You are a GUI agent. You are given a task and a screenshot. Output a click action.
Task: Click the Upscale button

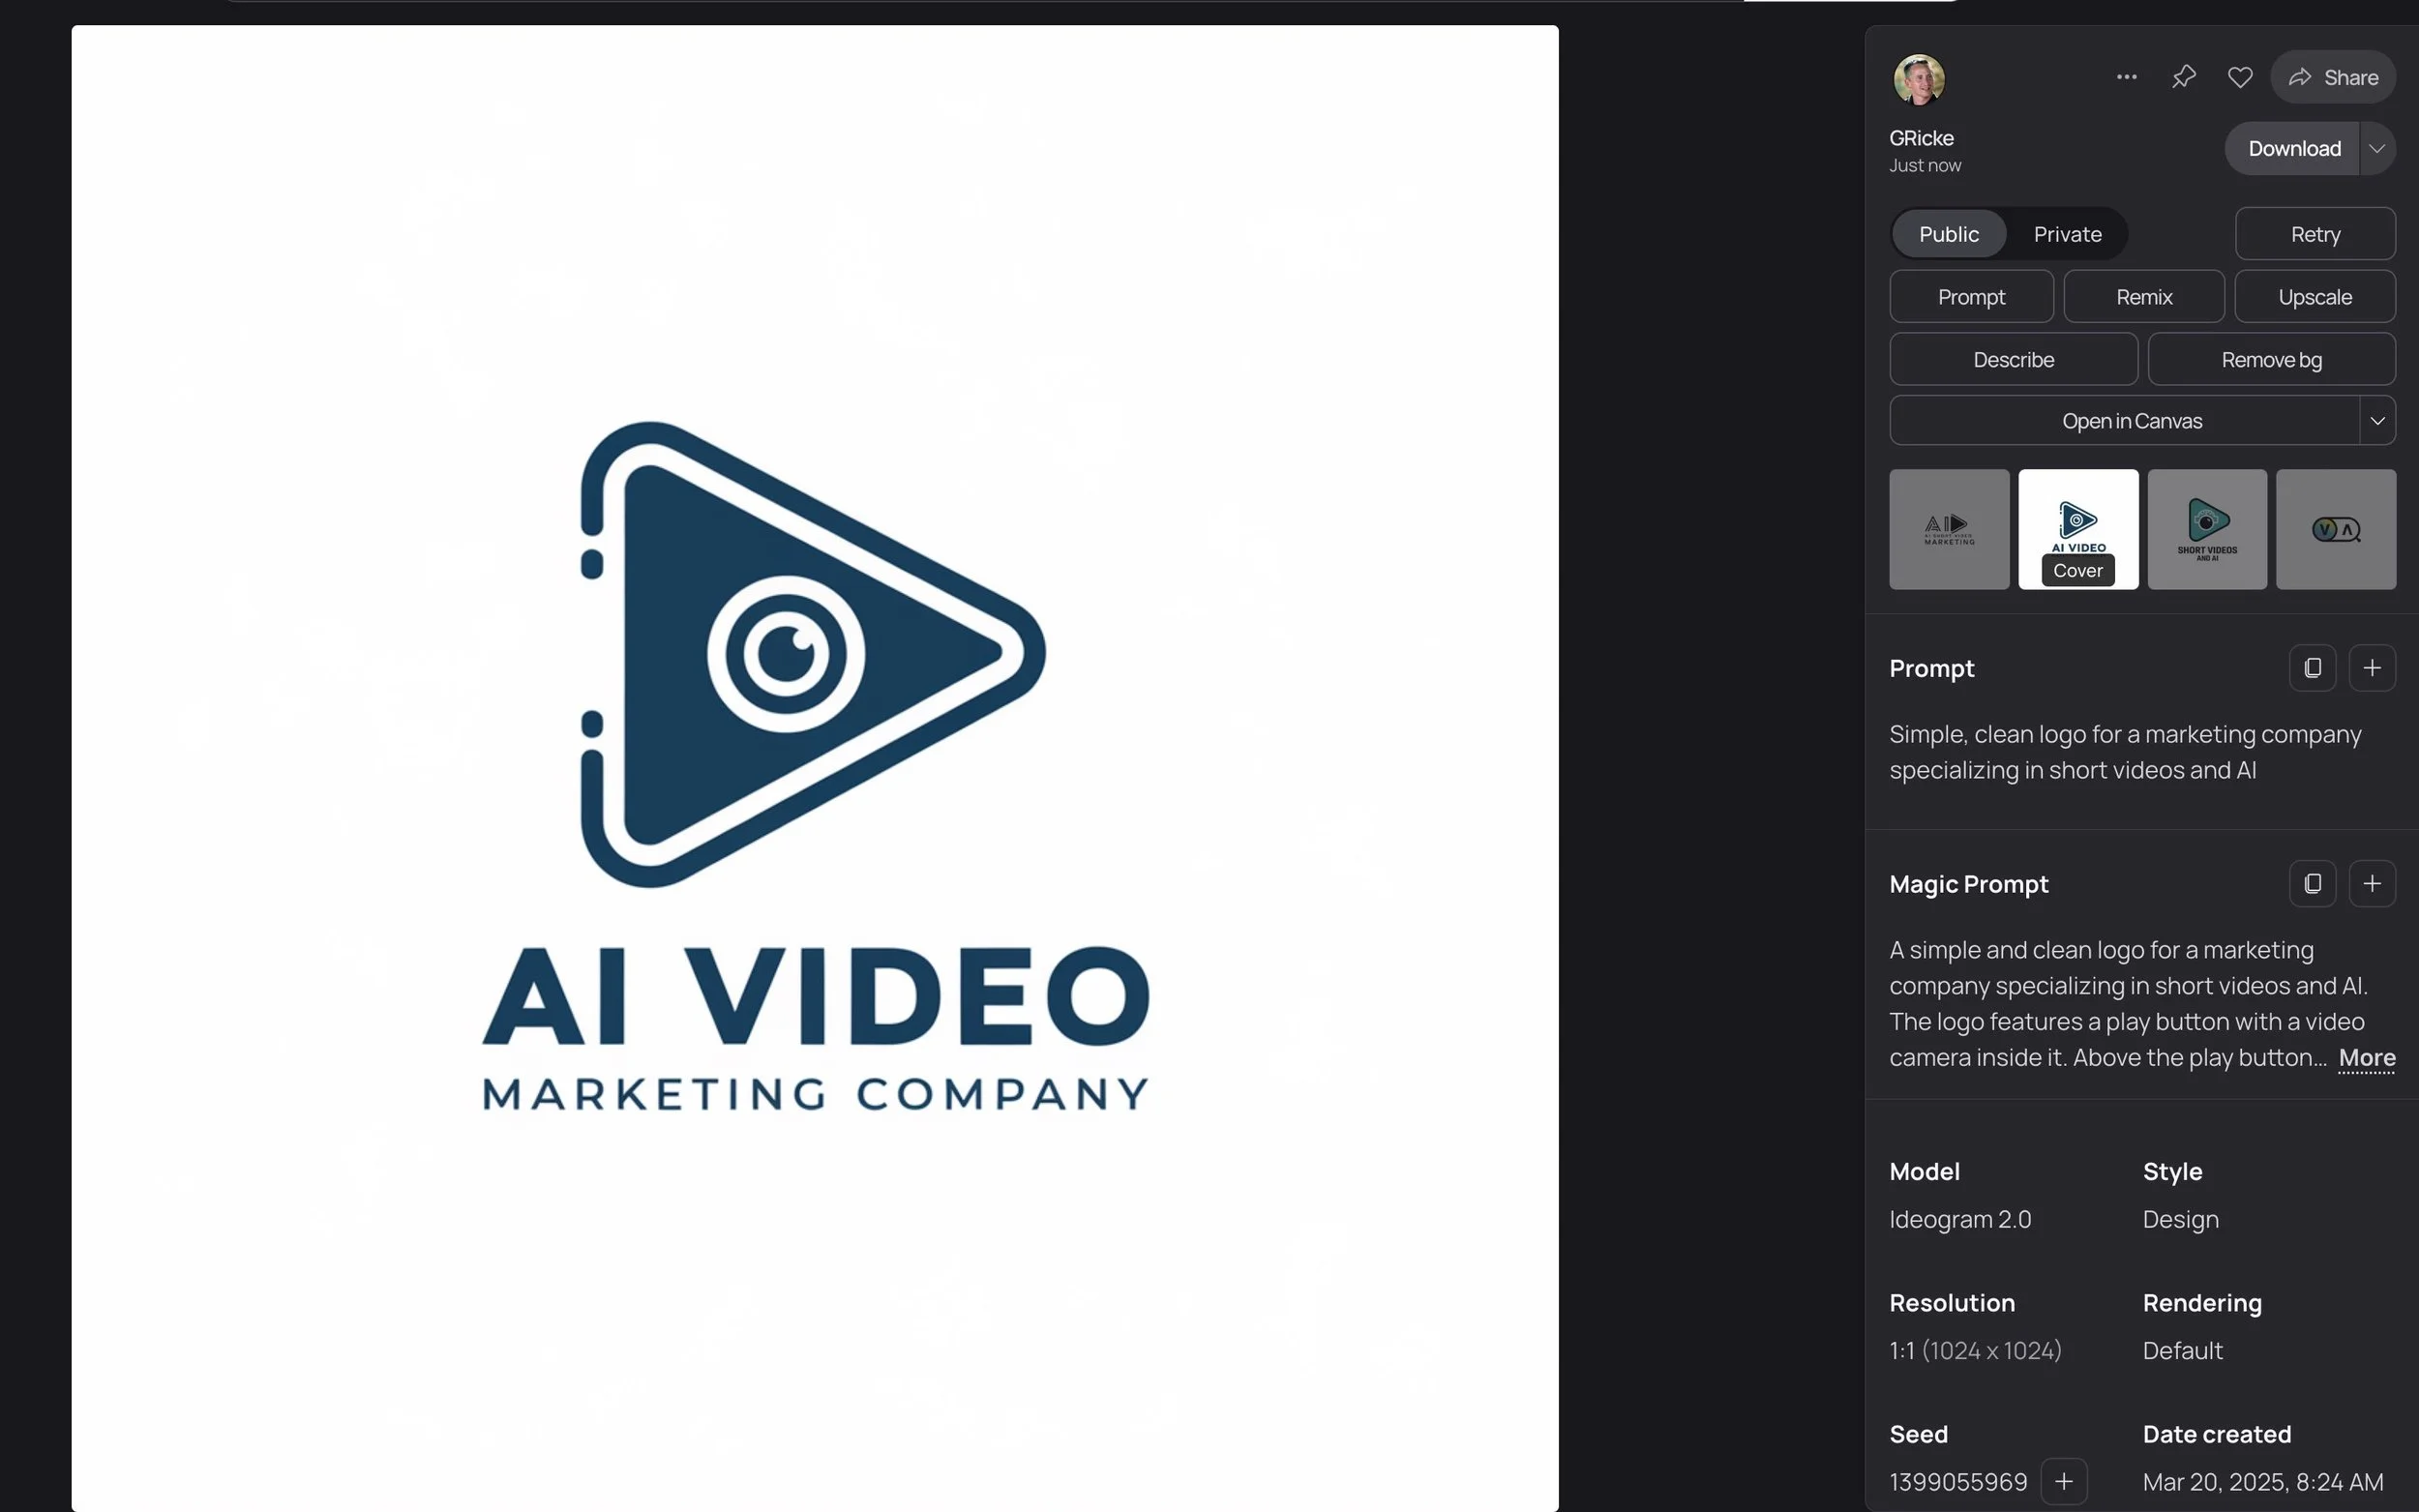tap(2314, 297)
